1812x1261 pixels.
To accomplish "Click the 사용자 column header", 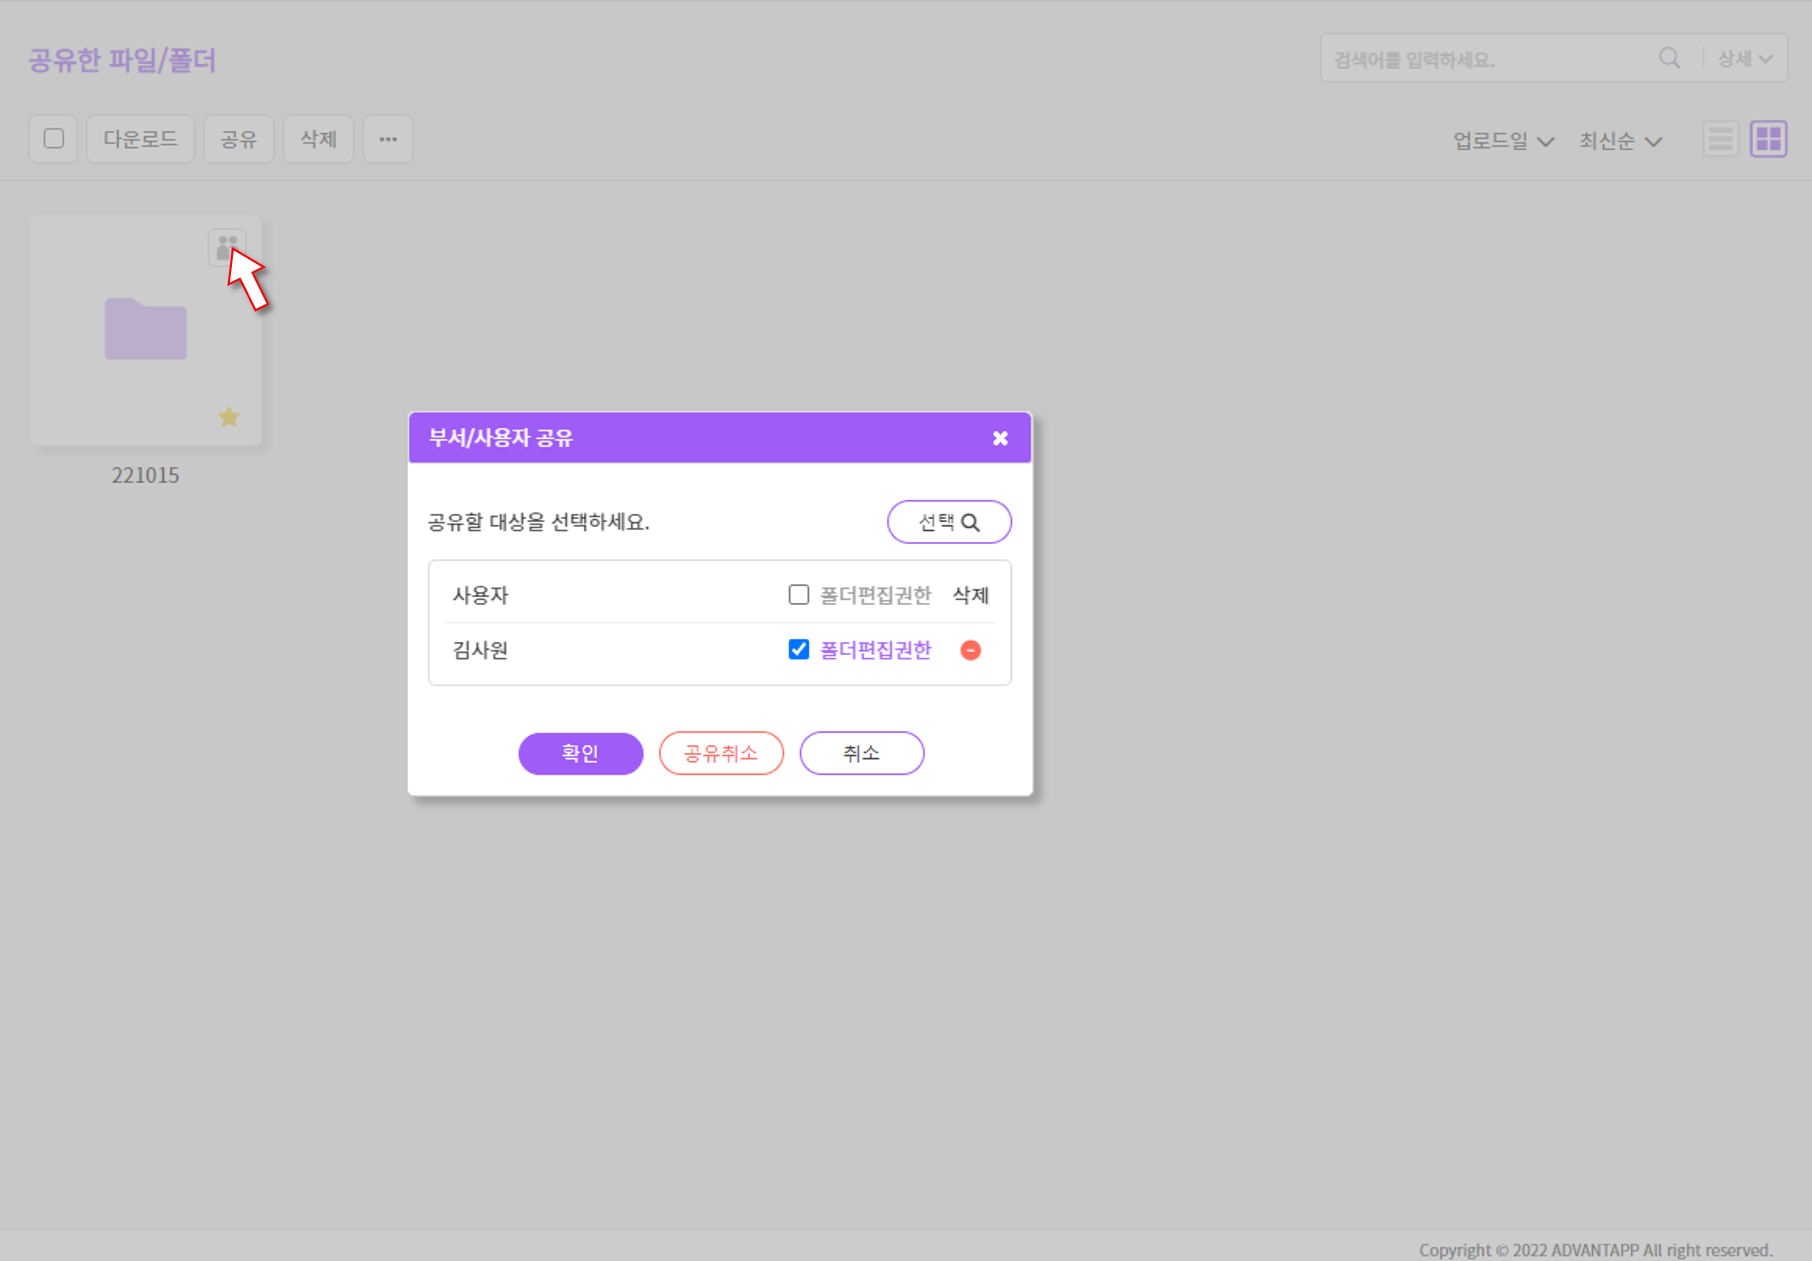I will (481, 595).
